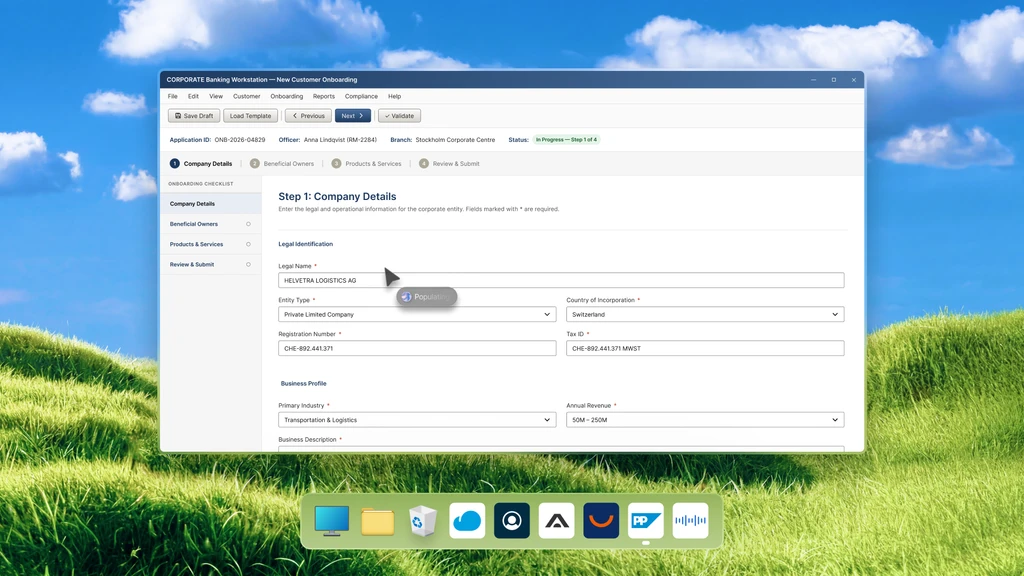The height and width of the screenshot is (576, 1024).
Task: Click the application ID value ONB-2026-04829
Action: coord(240,140)
